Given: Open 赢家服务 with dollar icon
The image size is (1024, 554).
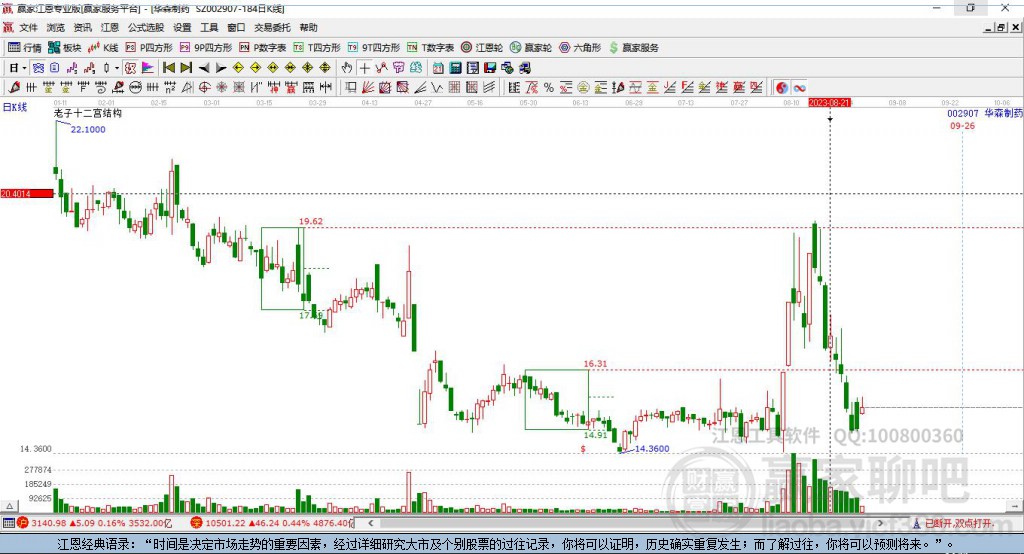Looking at the screenshot, I should click(634, 48).
